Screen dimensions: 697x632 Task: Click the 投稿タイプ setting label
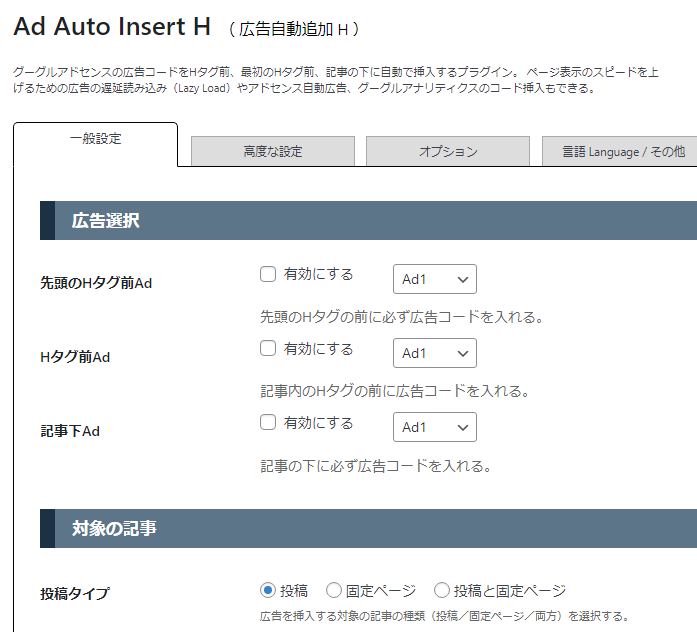(x=75, y=593)
